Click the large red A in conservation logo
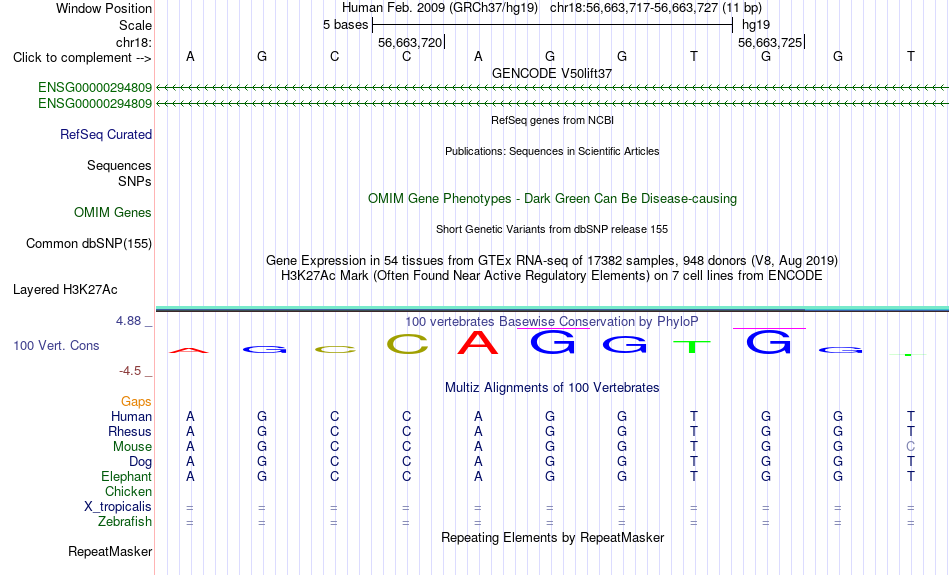This screenshot has width=950, height=575. pyautogui.click(x=478, y=343)
